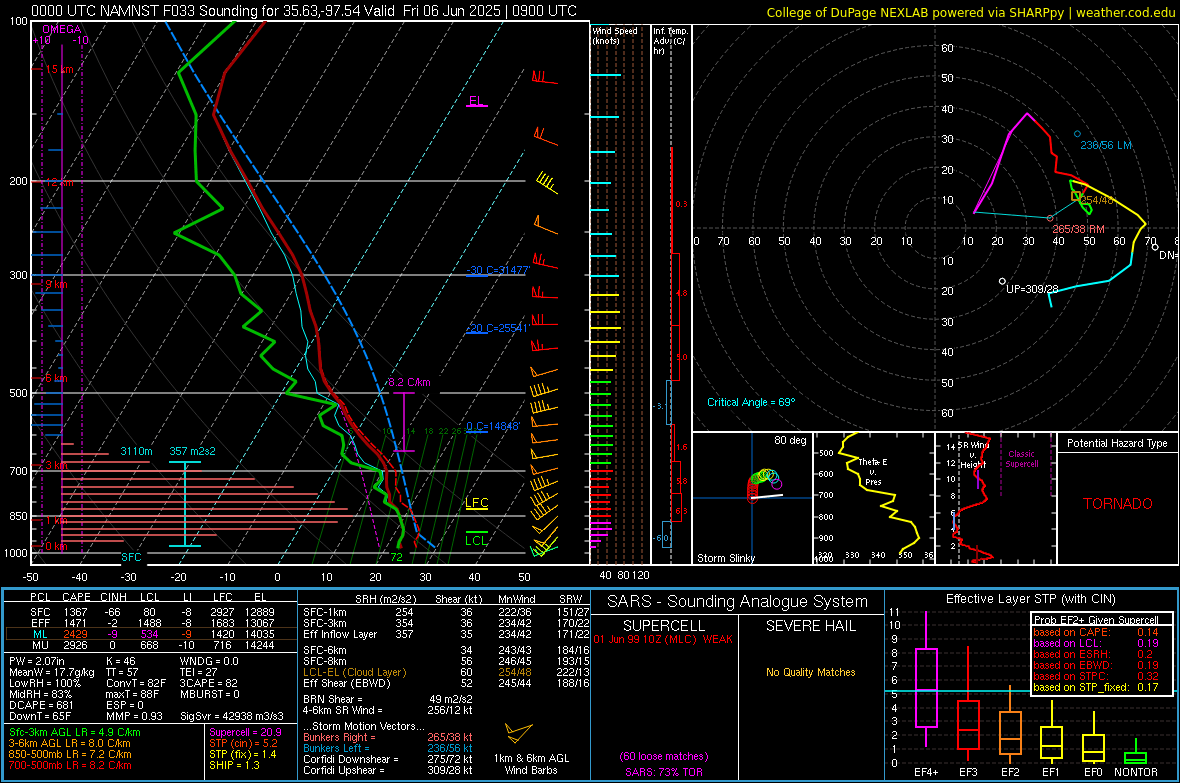Click the SFC parcel CAPE value 1367

click(x=75, y=612)
